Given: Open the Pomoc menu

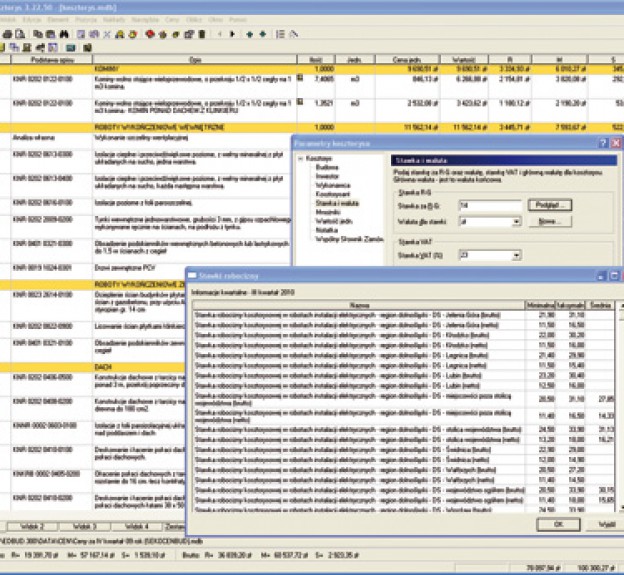Looking at the screenshot, I should pyautogui.click(x=238, y=19).
